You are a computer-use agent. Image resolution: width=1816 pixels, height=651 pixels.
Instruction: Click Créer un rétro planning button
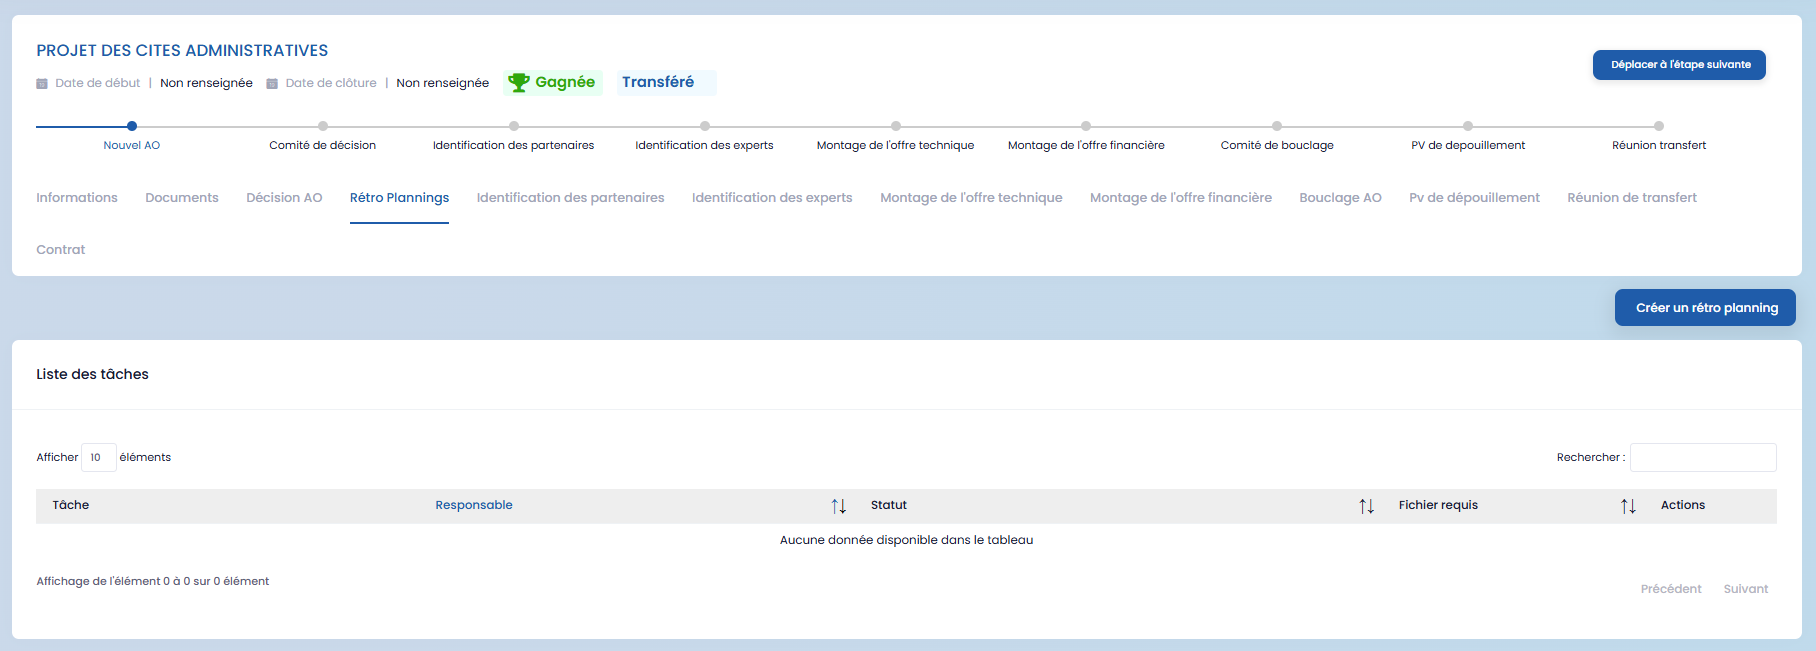click(1705, 308)
